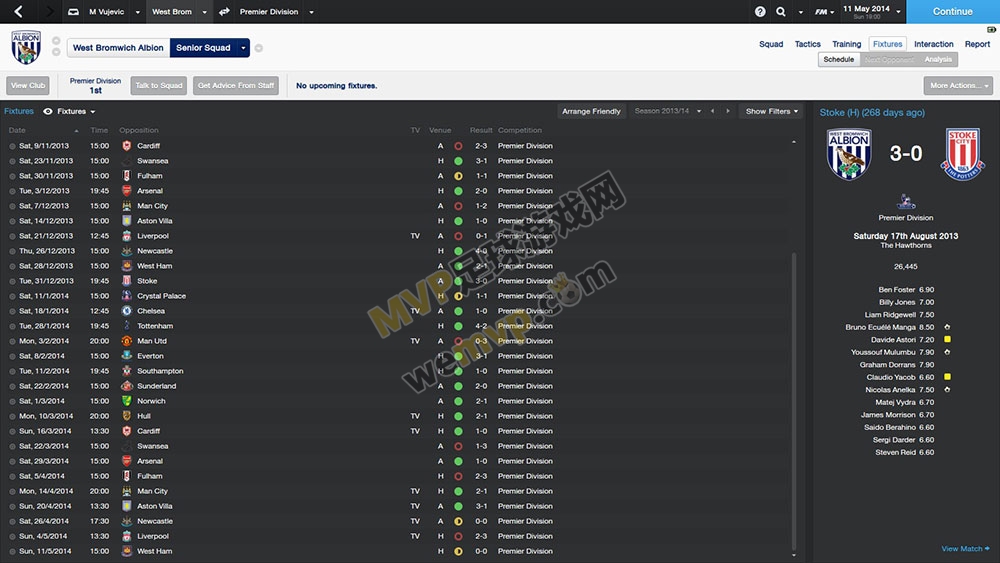Image resolution: width=1000 pixels, height=563 pixels.
Task: Click the Liverpool badge on 21/12/2013 row
Action: coord(126,236)
